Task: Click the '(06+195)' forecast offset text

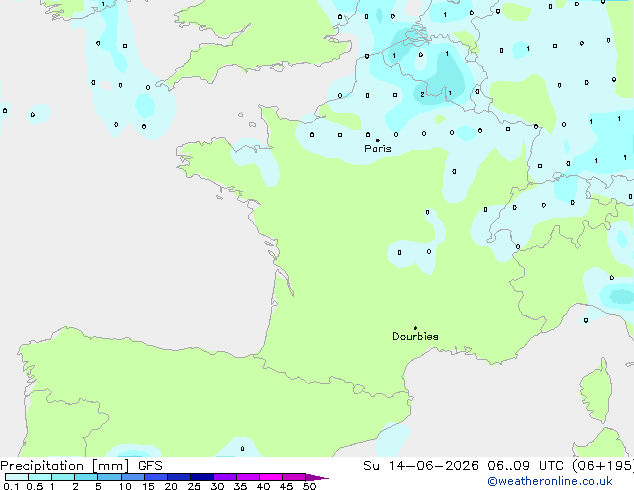Action: pos(603,466)
